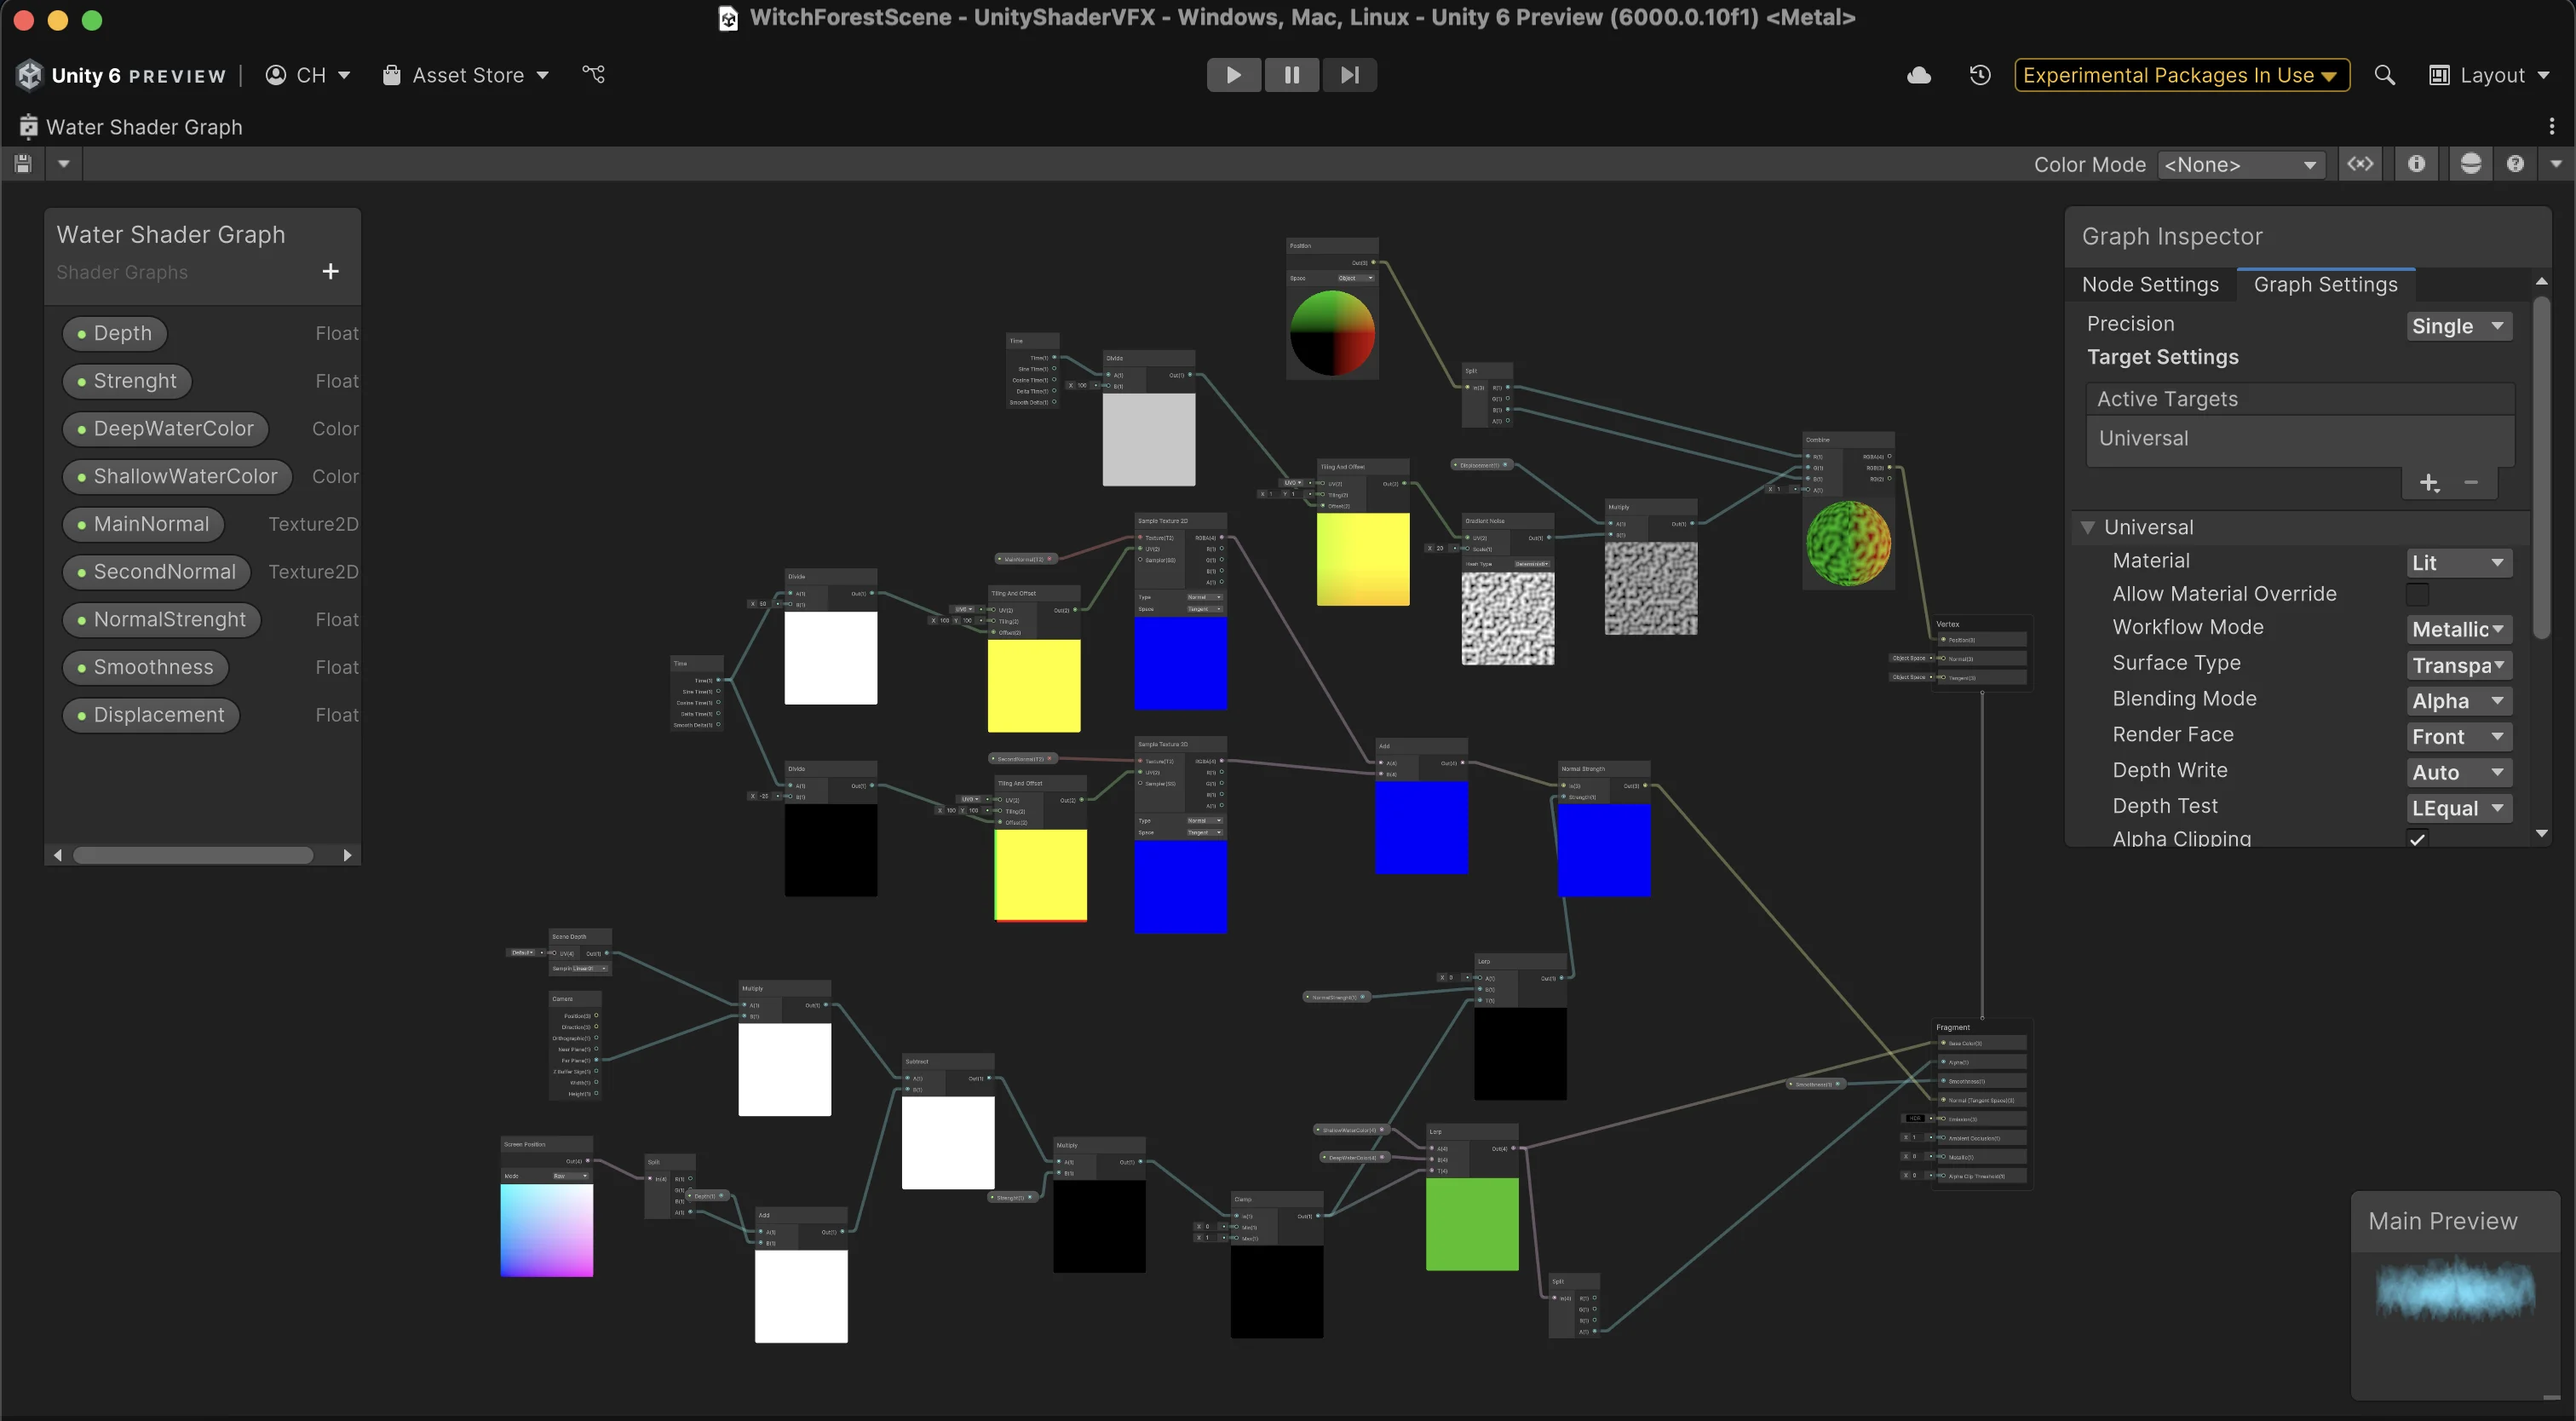
Task: Open the CH account dropdown
Action: point(308,75)
